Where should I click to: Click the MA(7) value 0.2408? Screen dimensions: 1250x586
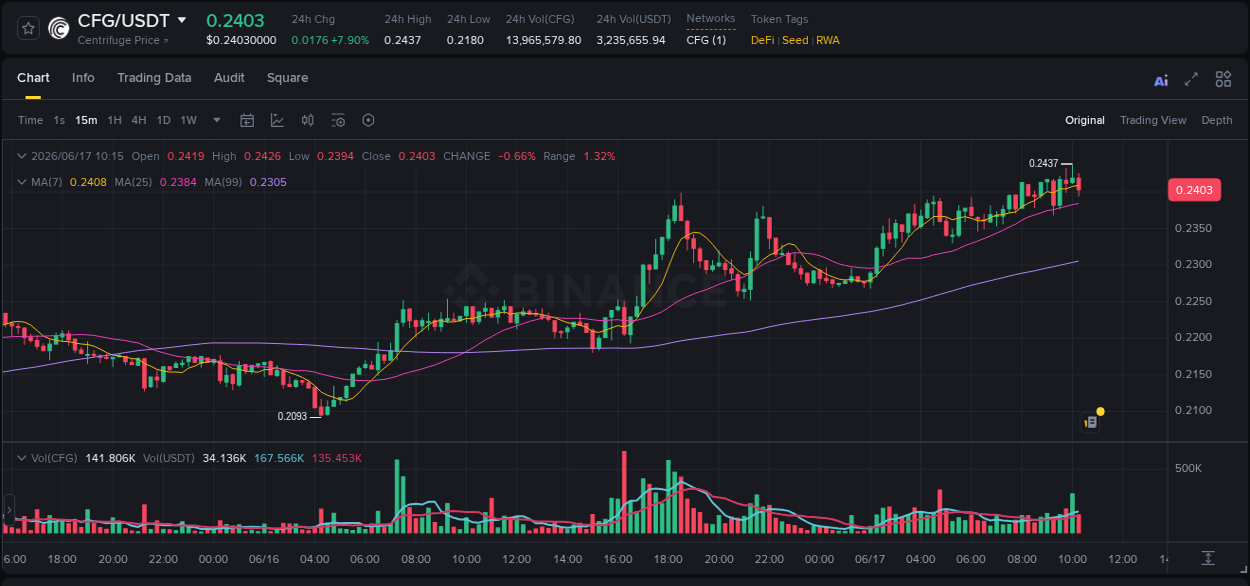coord(86,182)
